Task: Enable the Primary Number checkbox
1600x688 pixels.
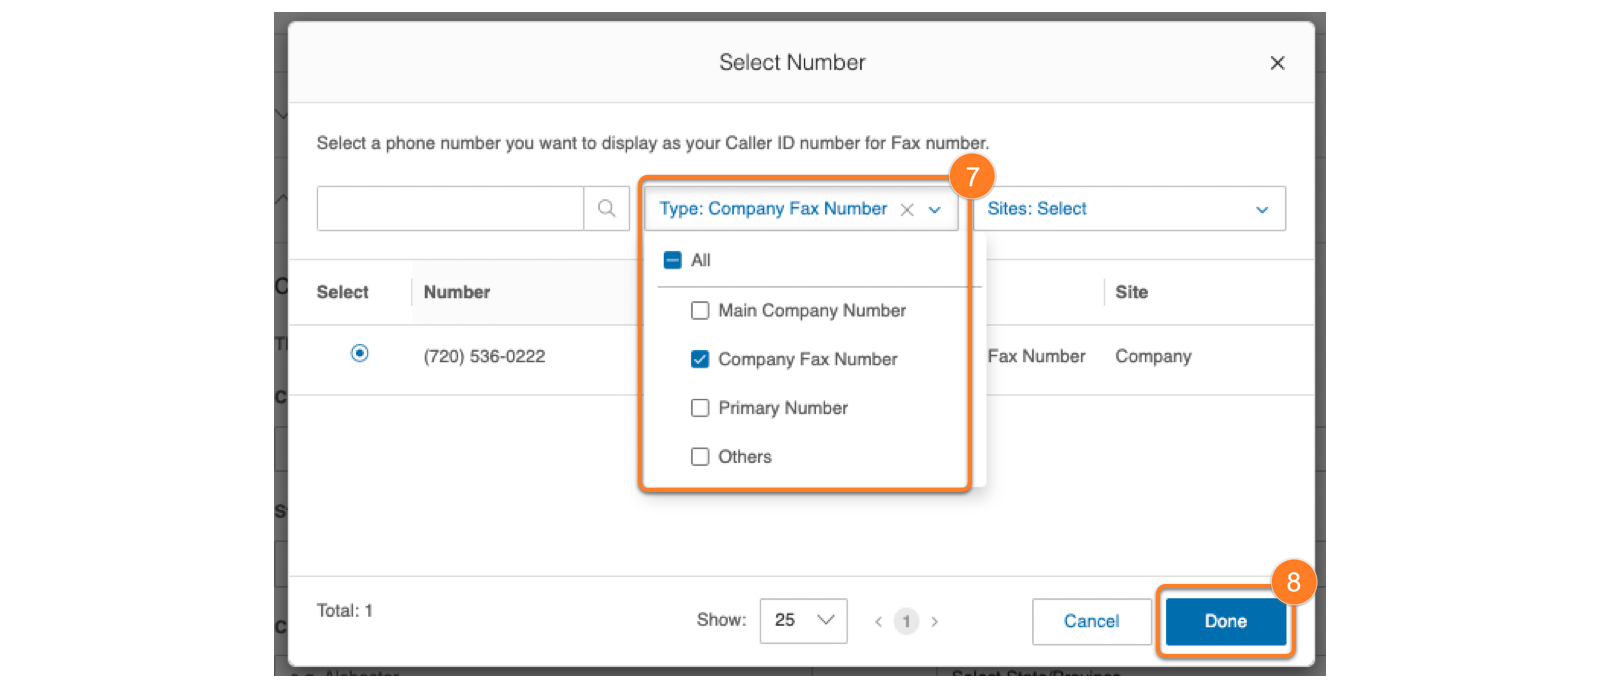Action: (x=700, y=408)
